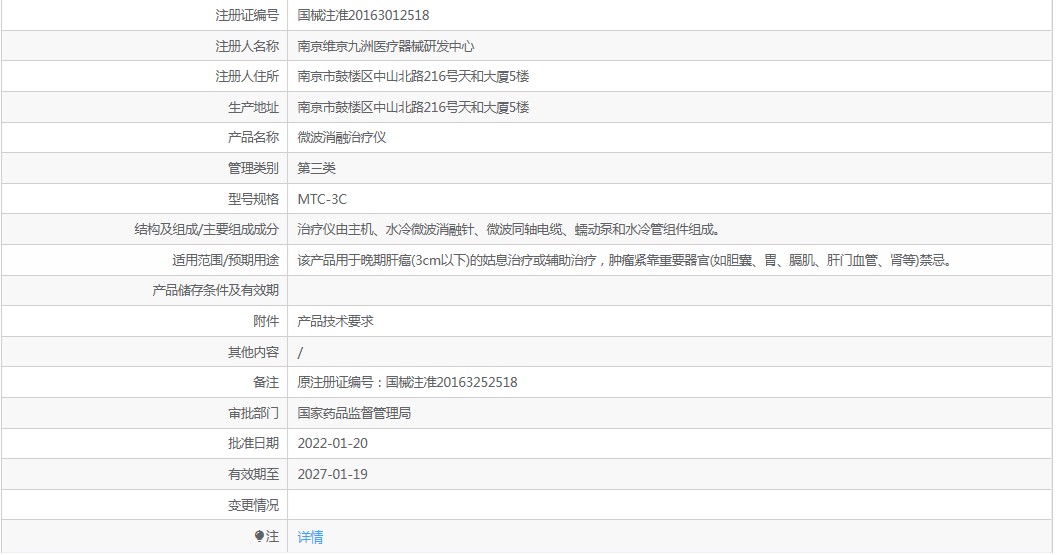Click the 其他内容 label
Screen dimensions: 1056x555
(x=253, y=352)
